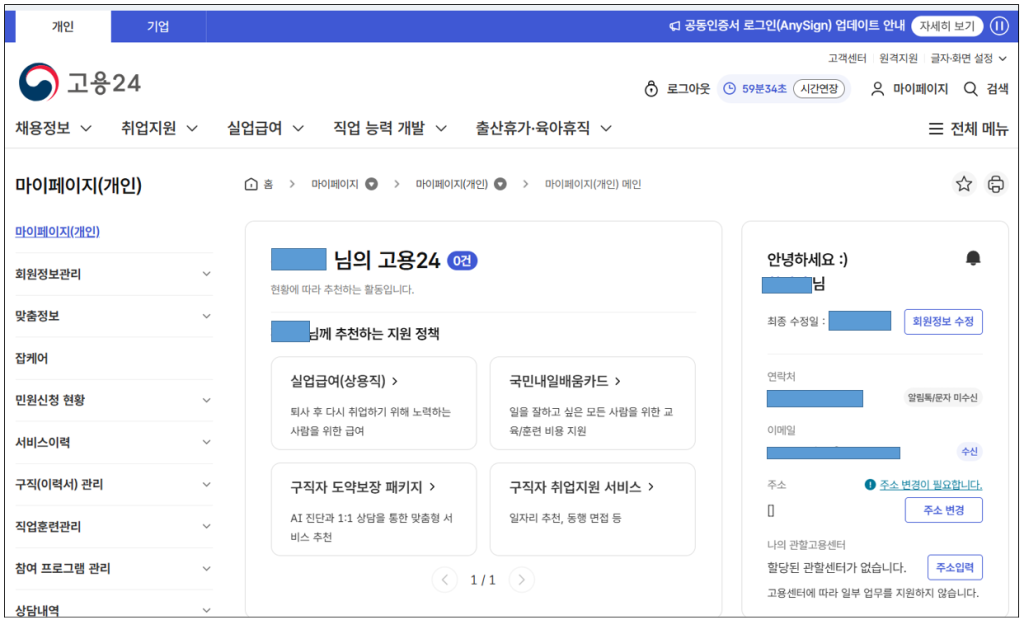
Task: Open 구직자 도약보장 패키지 arrow
Action: [432, 487]
